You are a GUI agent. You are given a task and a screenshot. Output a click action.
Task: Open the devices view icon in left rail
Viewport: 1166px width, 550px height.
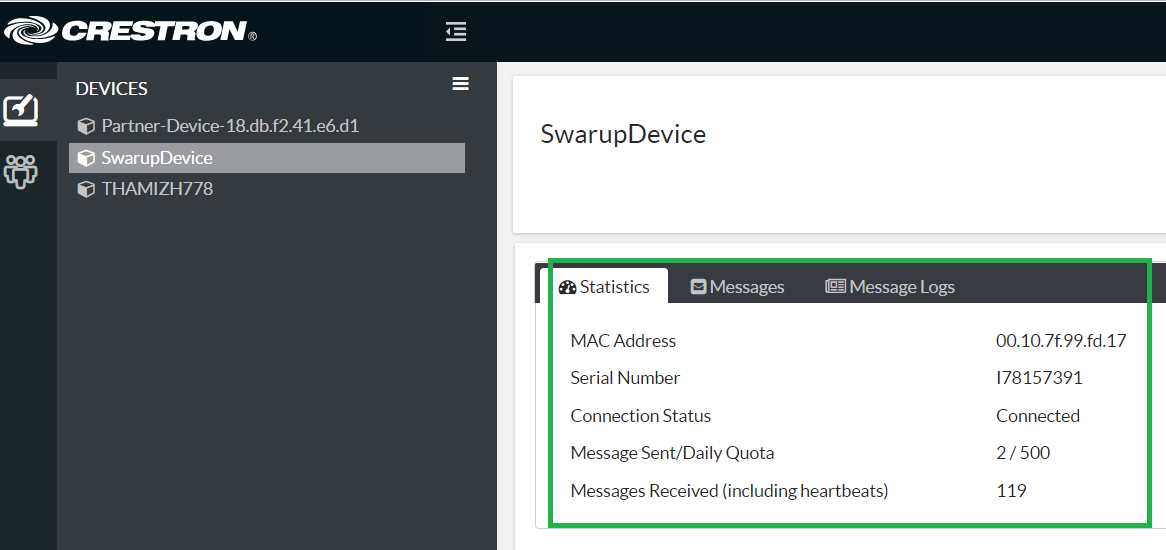22,109
